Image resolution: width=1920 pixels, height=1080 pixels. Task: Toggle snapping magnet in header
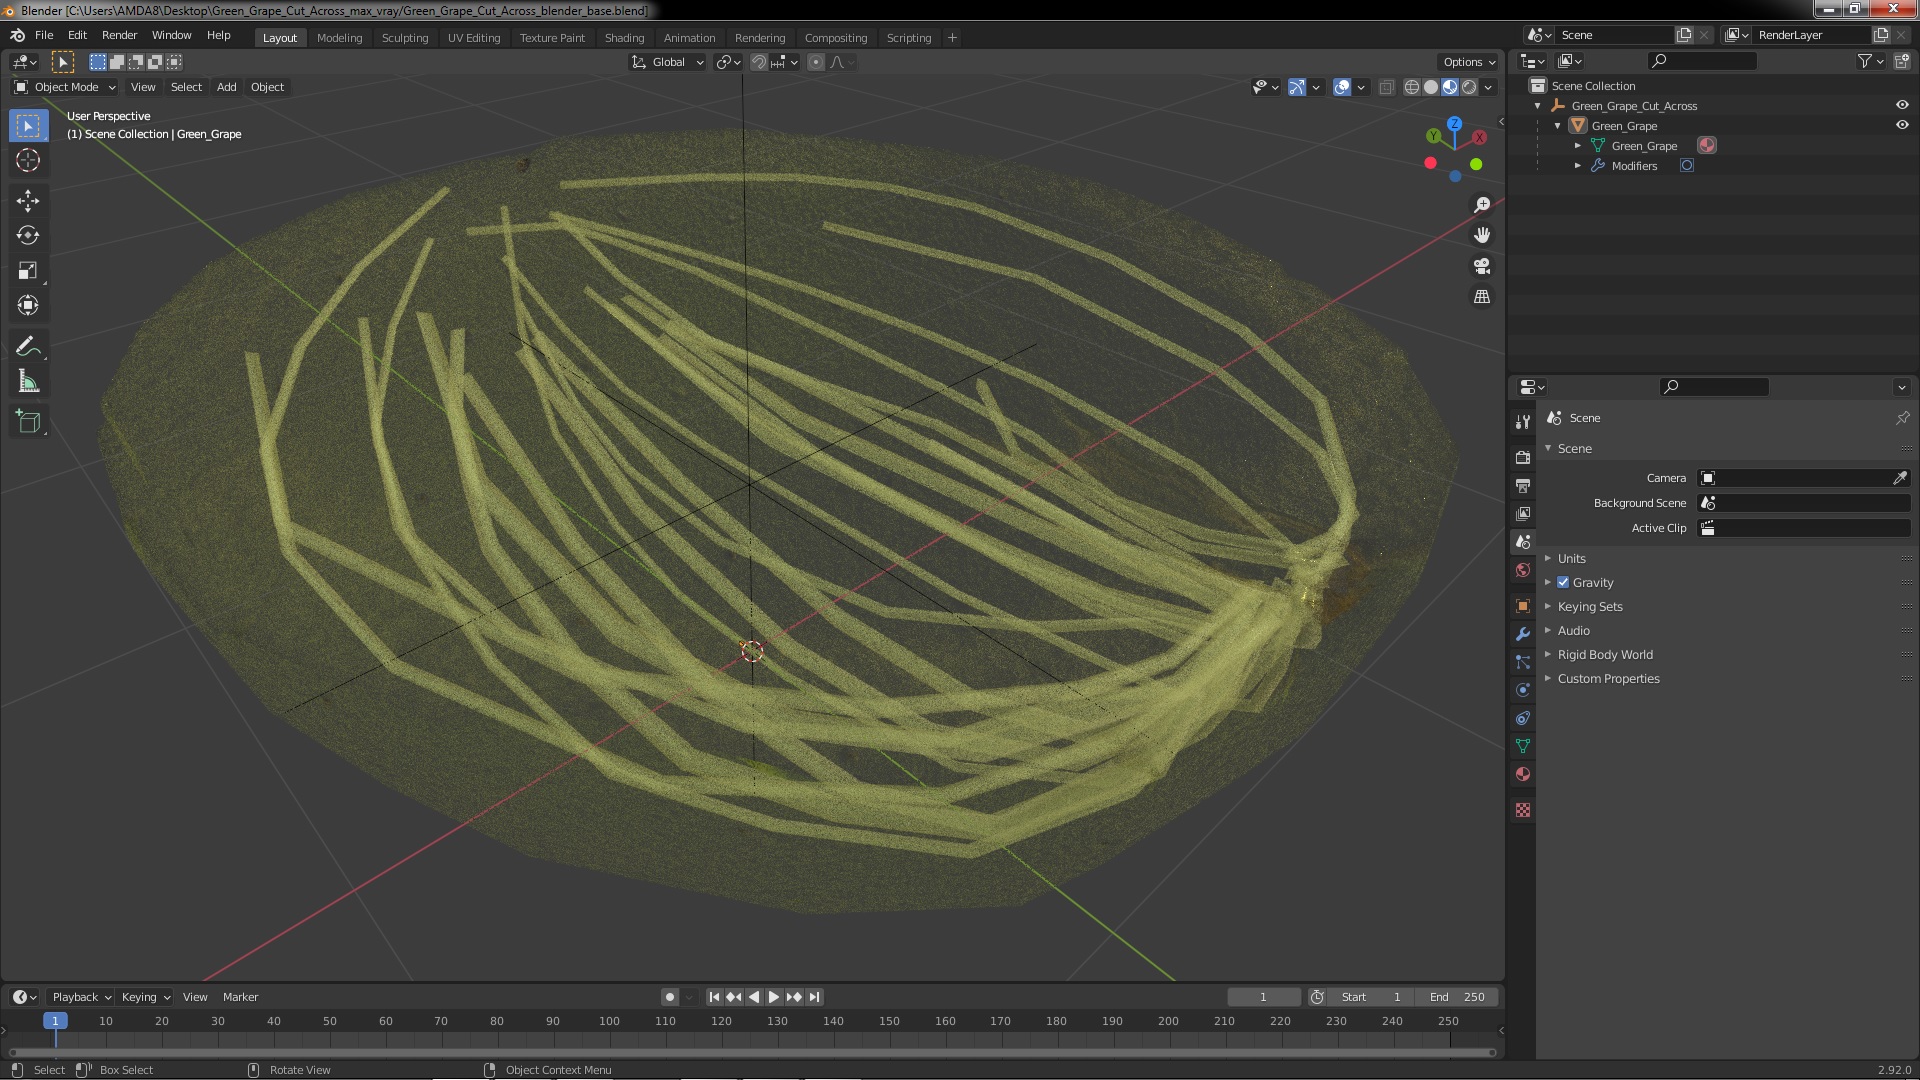click(x=759, y=62)
